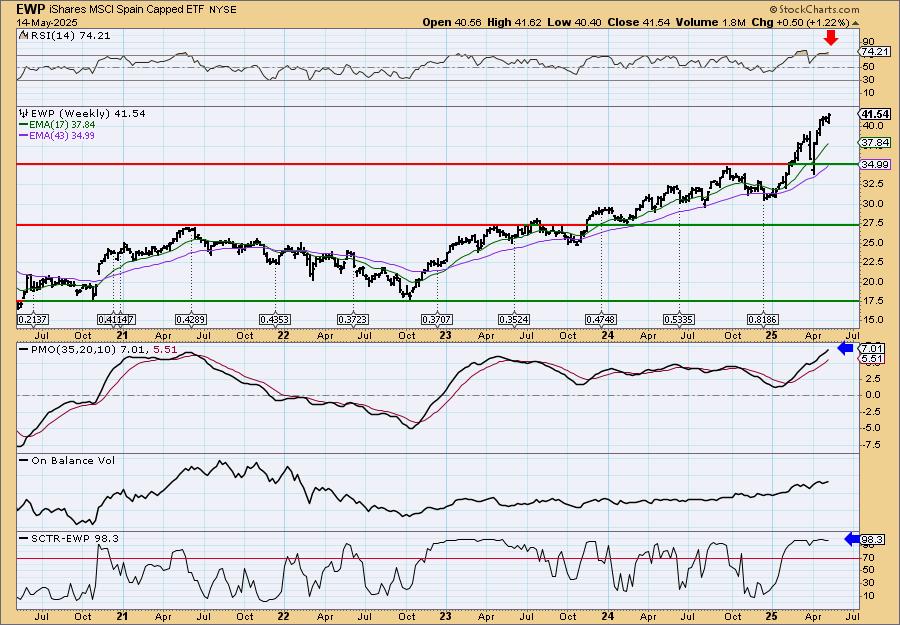Click the Chg +0.50 (+1.22%) value
This screenshot has width=900, height=625.
point(800,22)
